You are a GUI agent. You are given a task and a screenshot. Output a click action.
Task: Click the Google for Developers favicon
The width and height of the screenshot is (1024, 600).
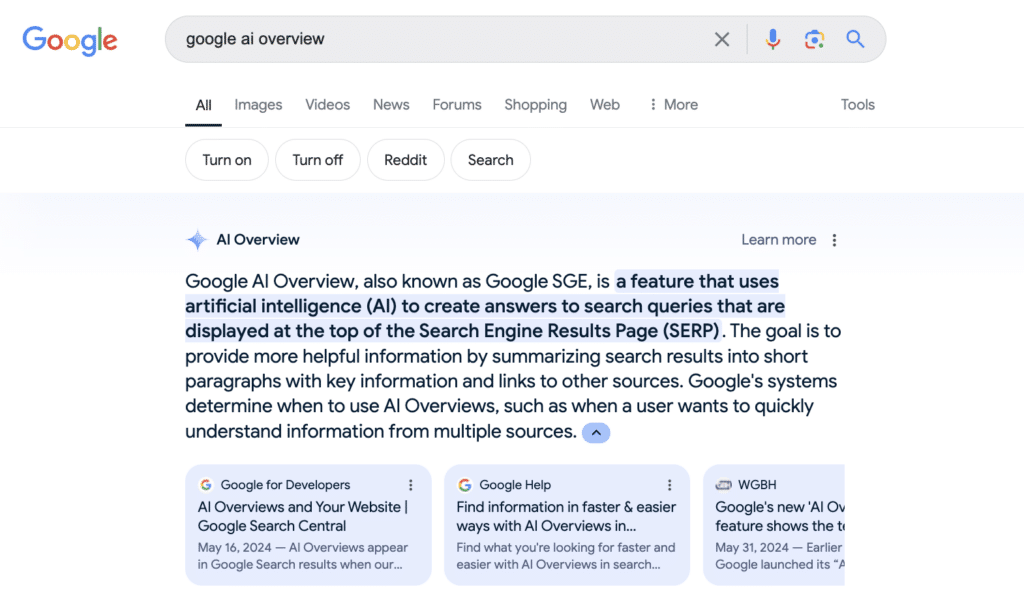click(x=206, y=485)
